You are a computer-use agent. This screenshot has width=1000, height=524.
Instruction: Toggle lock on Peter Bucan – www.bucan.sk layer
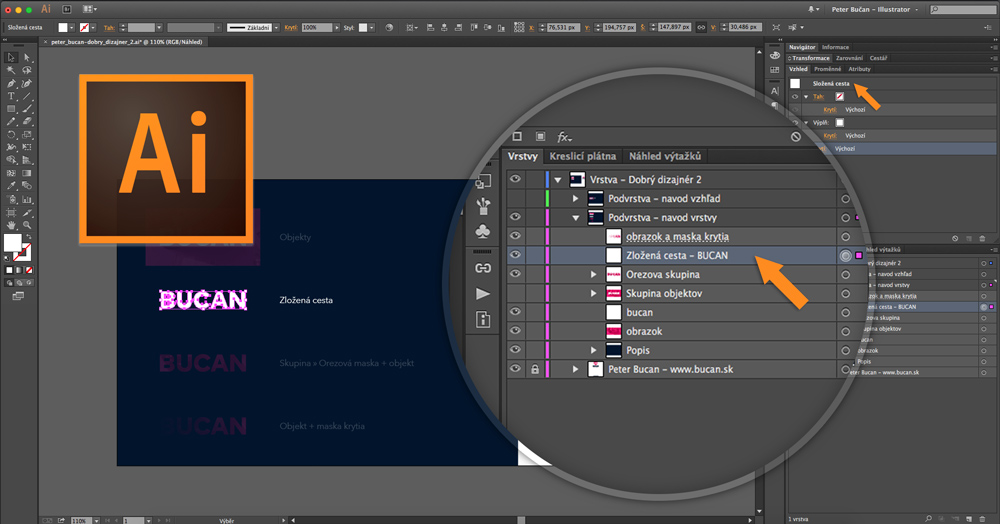tap(534, 369)
